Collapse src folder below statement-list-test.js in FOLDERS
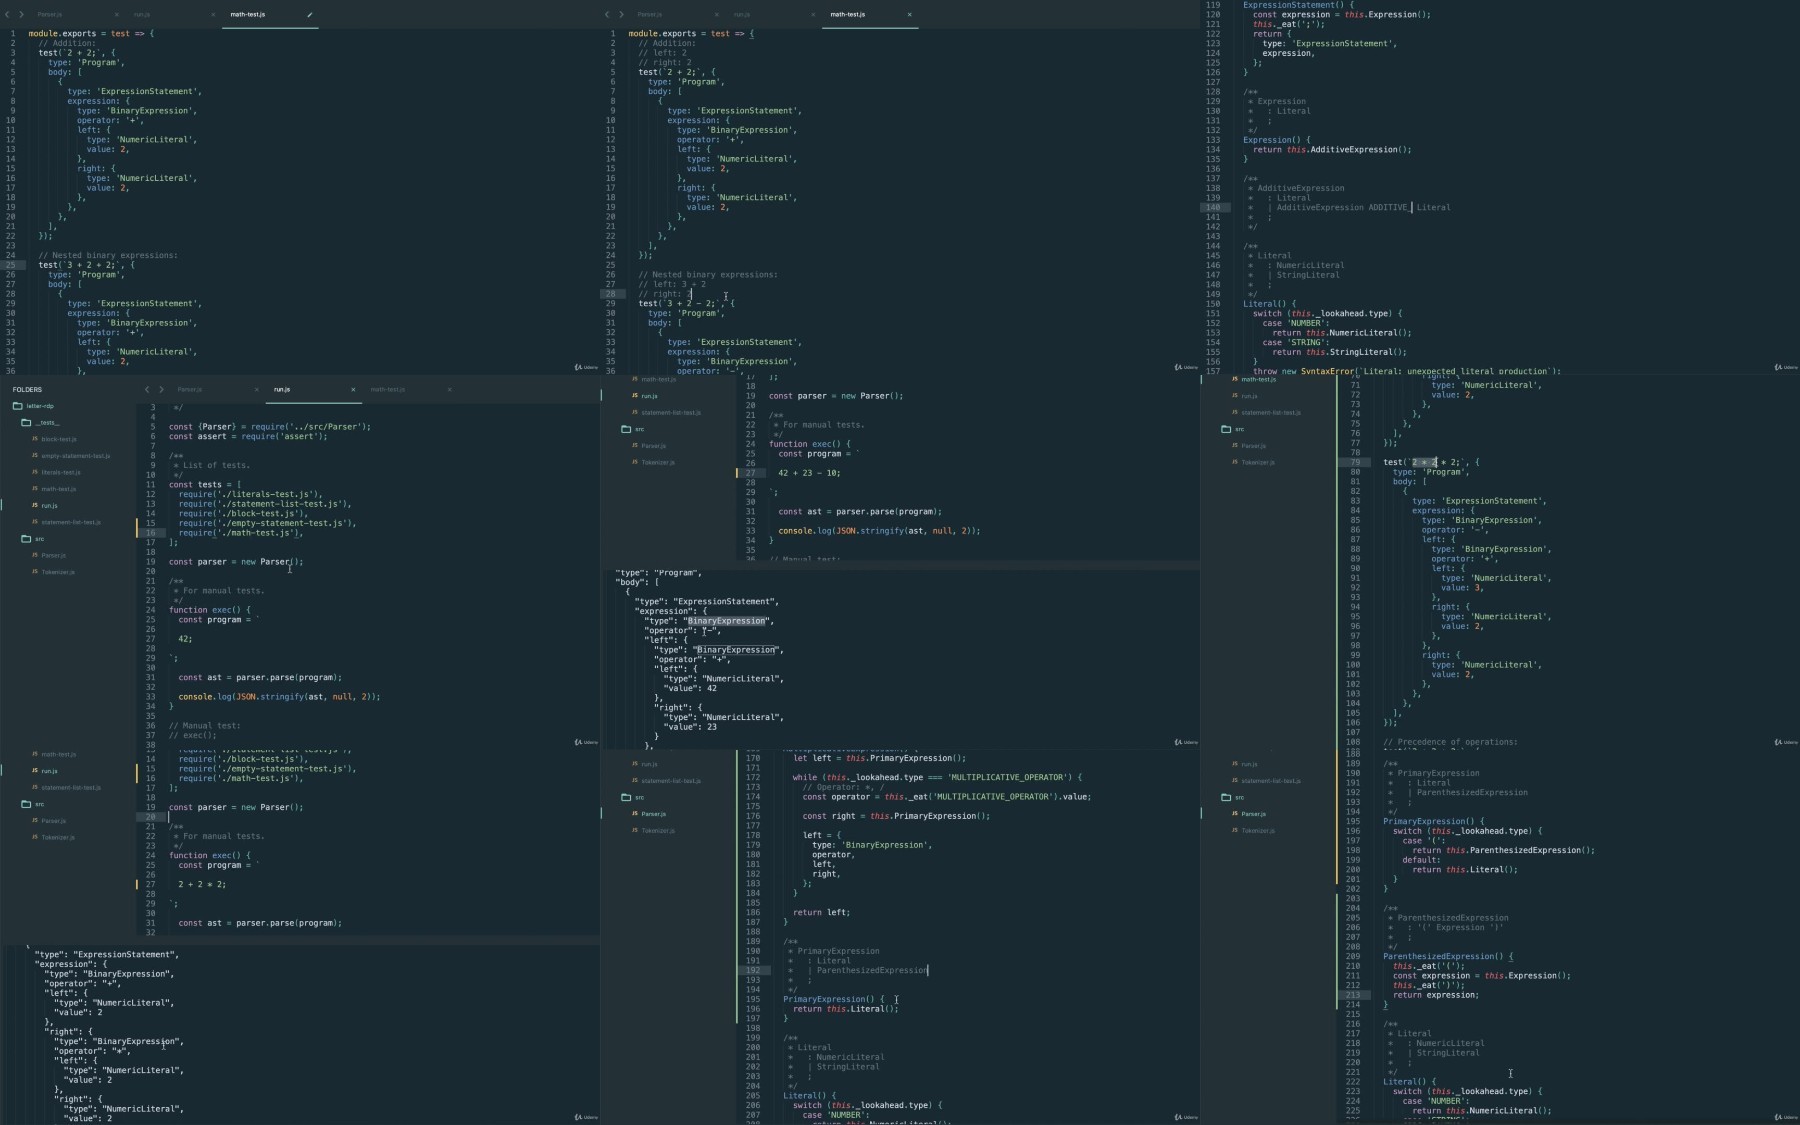 (x=27, y=539)
